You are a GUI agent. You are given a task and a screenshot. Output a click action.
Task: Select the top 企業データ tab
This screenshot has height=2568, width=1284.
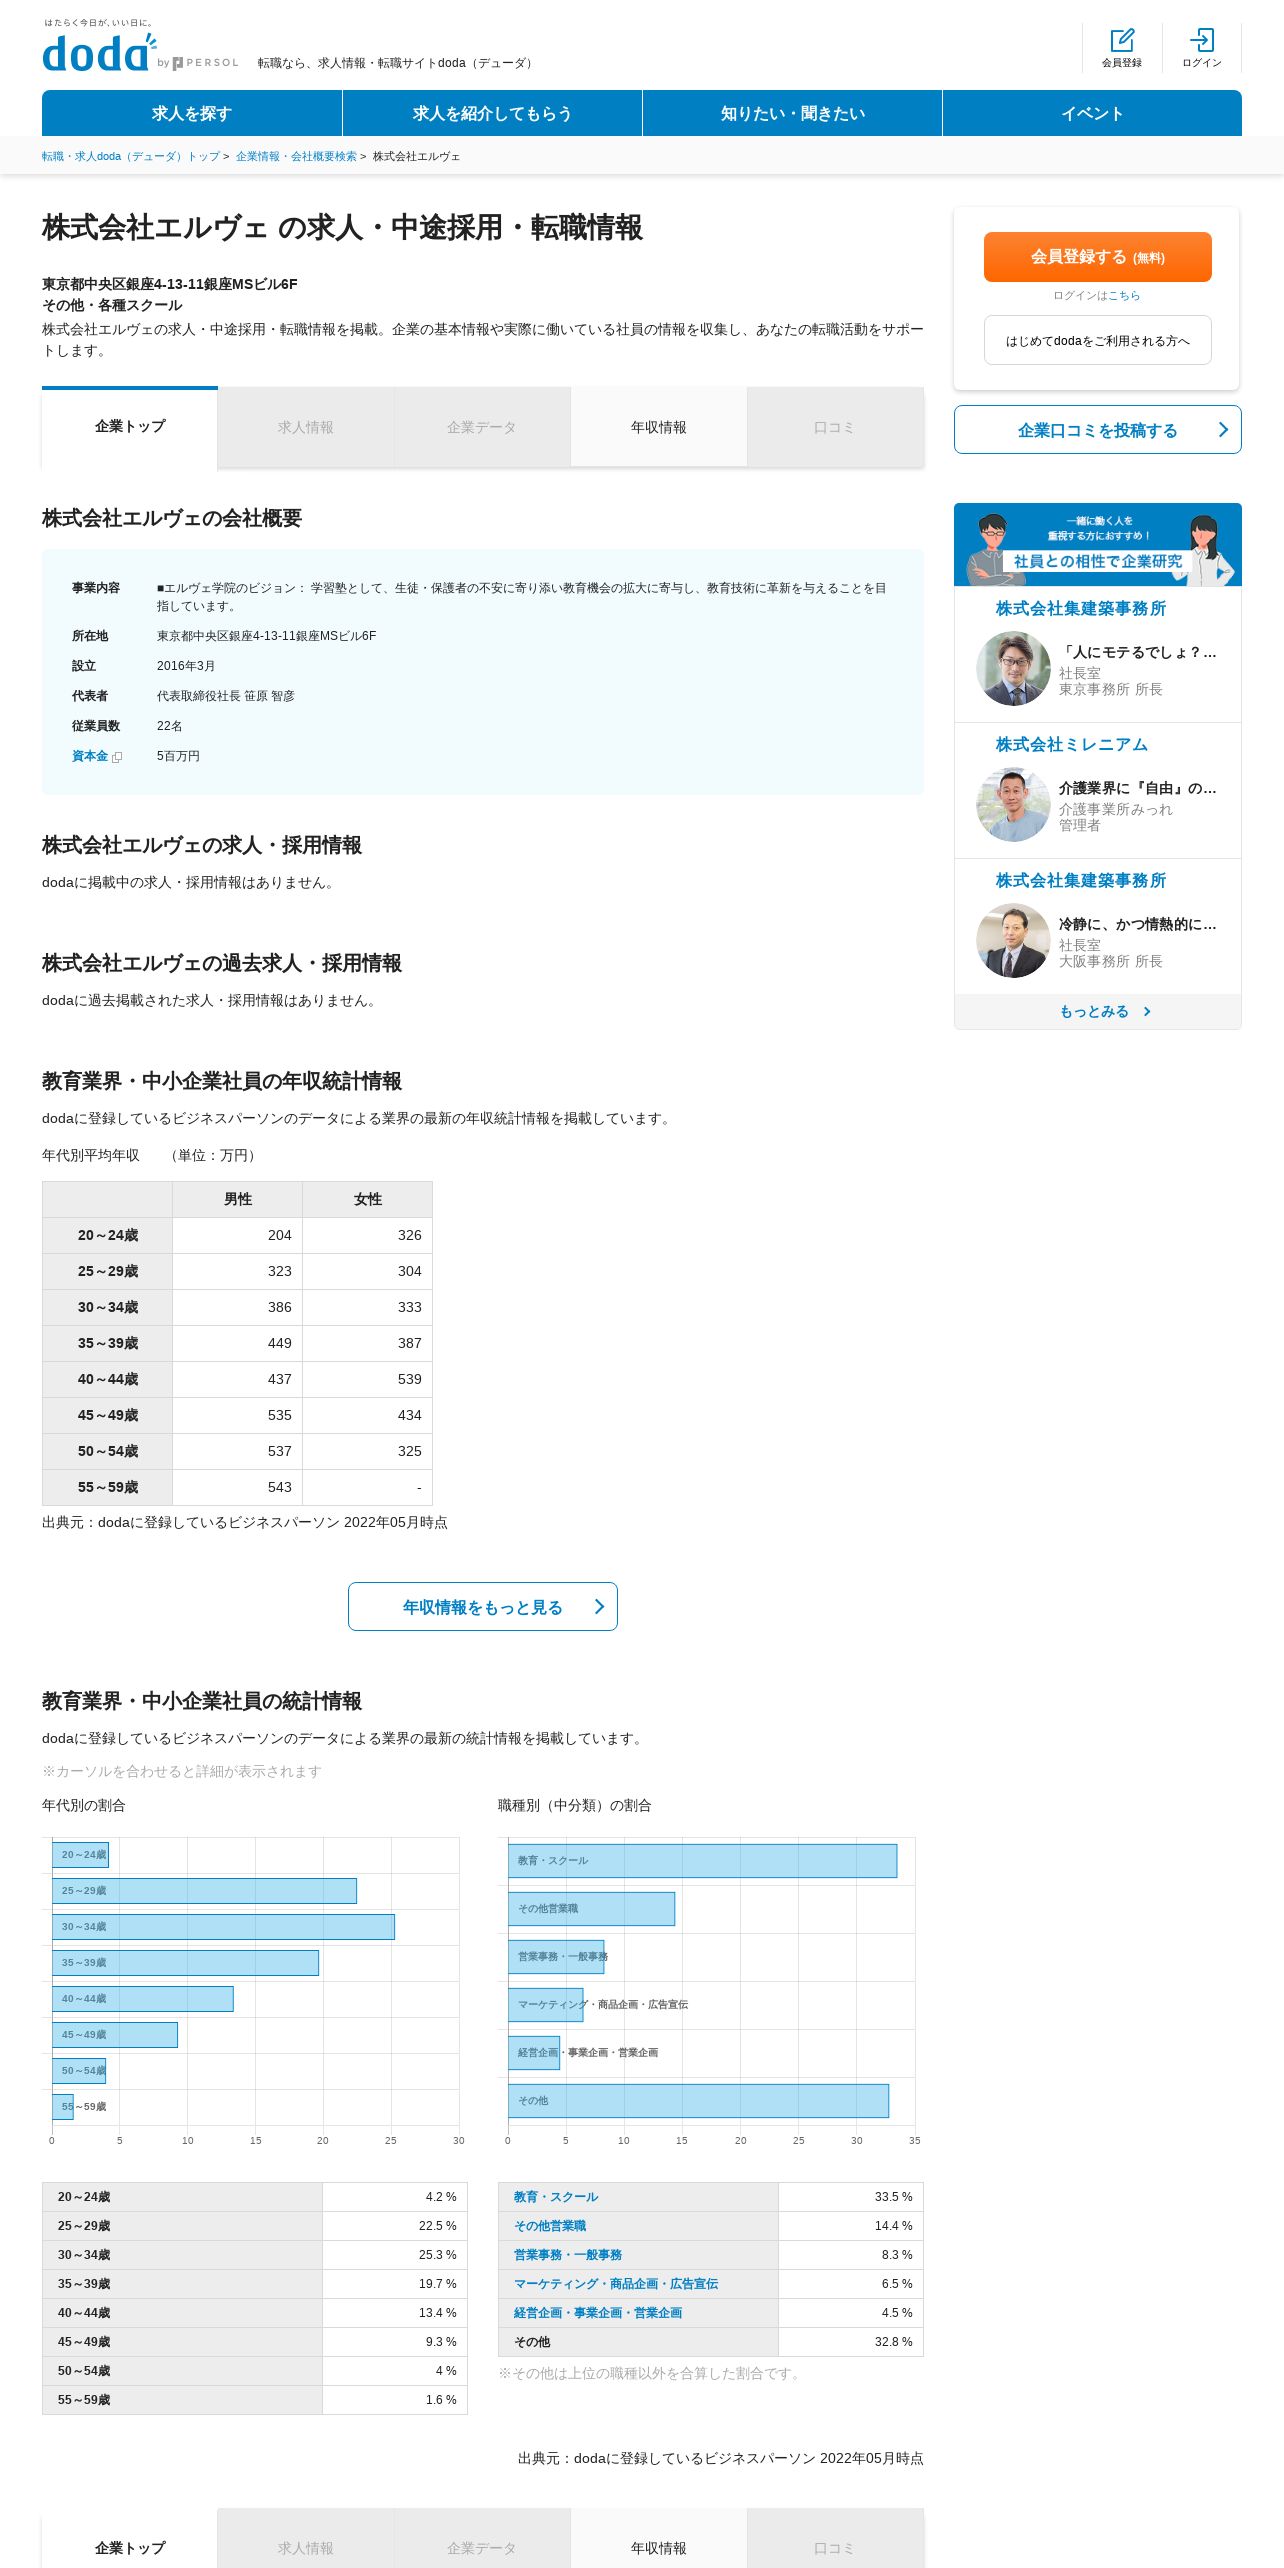[x=482, y=427]
